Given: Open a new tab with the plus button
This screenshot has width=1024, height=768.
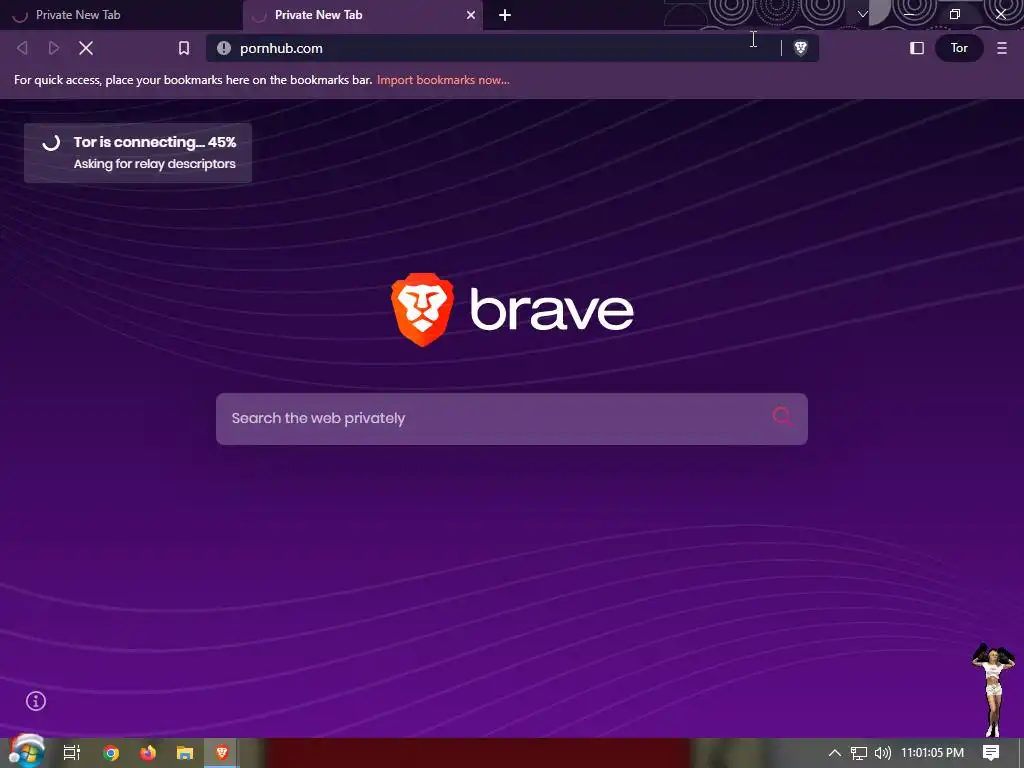Looking at the screenshot, I should coord(505,15).
